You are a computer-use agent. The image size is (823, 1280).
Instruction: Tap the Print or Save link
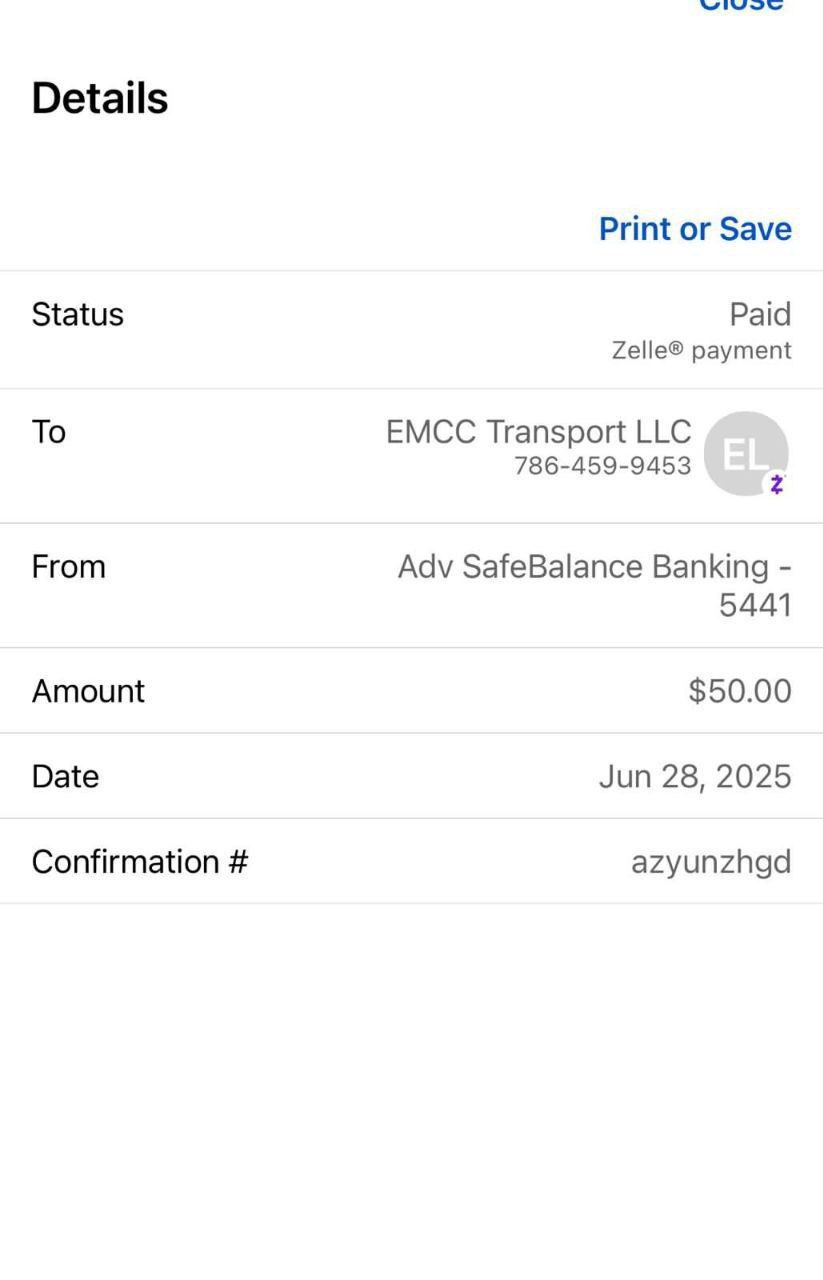[x=695, y=229]
